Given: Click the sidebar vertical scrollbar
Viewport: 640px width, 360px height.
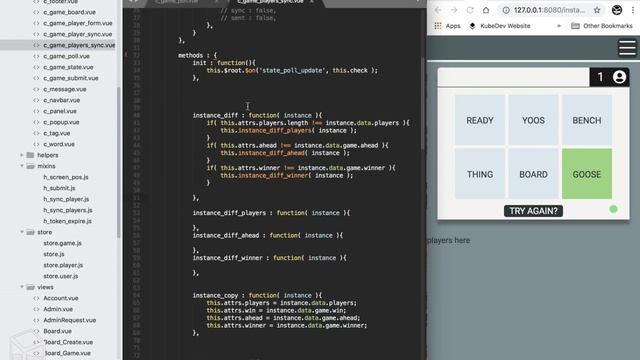Looking at the screenshot, I should click(119, 162).
